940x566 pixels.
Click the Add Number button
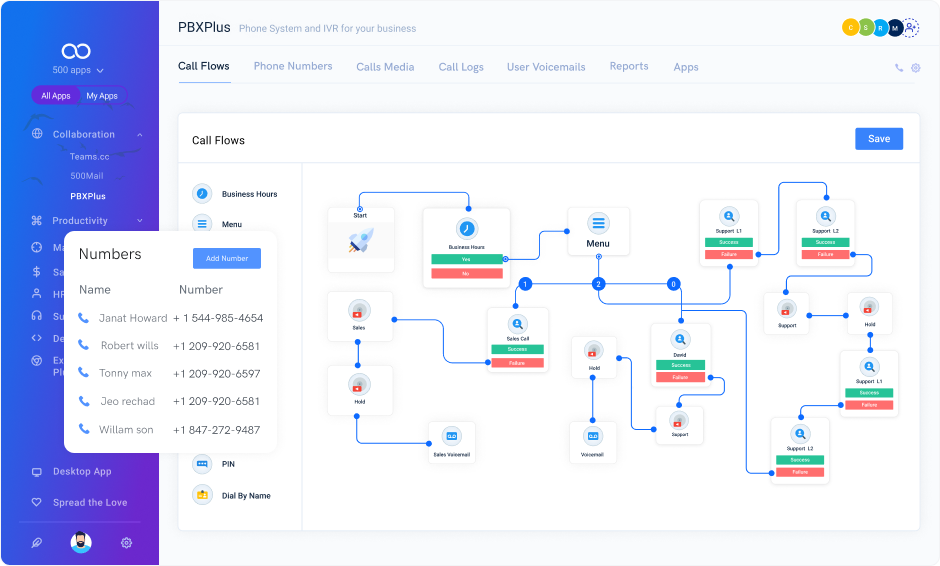pos(227,258)
